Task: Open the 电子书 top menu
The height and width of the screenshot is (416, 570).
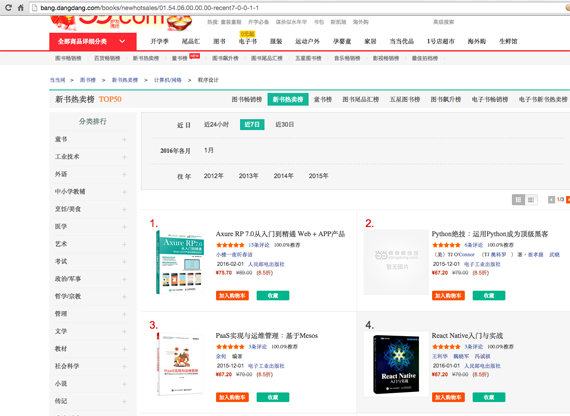Action: pyautogui.click(x=248, y=41)
